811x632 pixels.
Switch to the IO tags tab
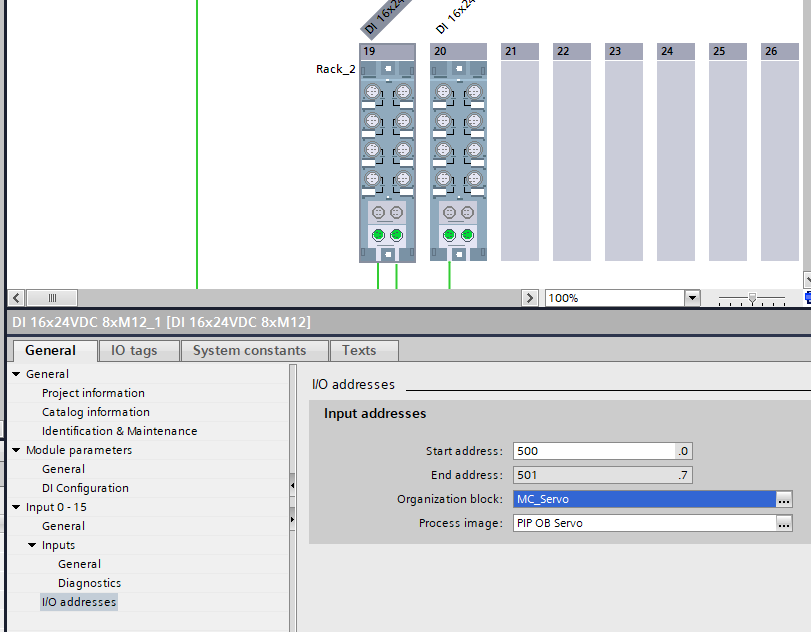coord(139,350)
